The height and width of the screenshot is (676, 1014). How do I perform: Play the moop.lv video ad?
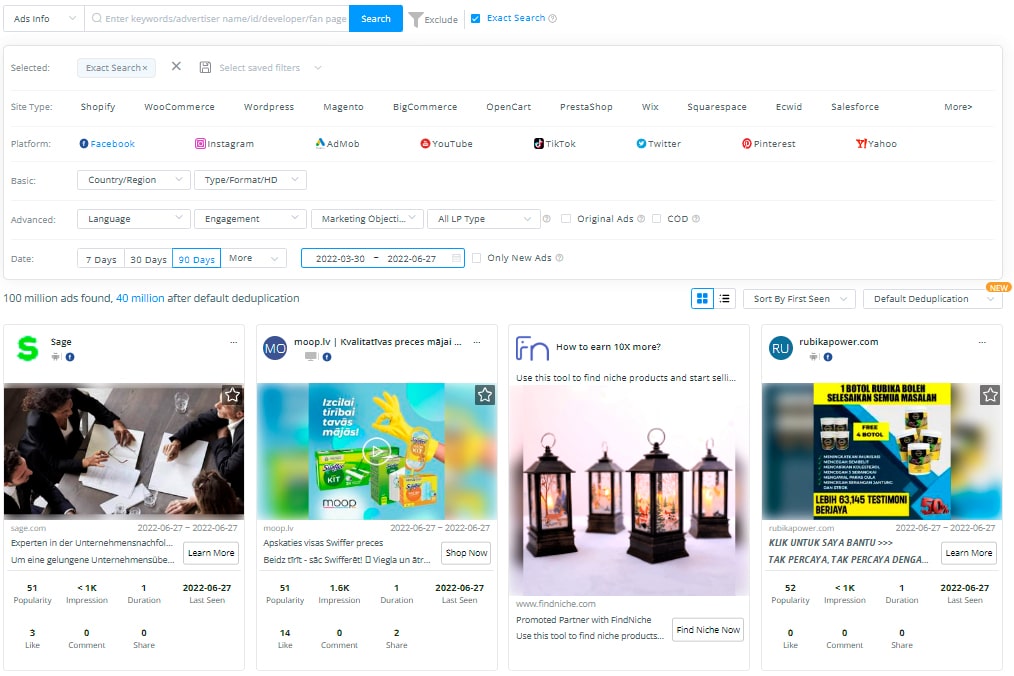coord(376,451)
